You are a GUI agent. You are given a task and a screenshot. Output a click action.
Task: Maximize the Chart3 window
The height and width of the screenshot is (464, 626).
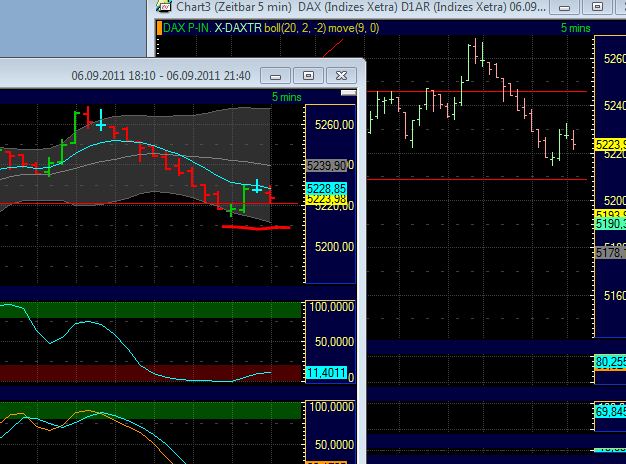tap(597, 7)
